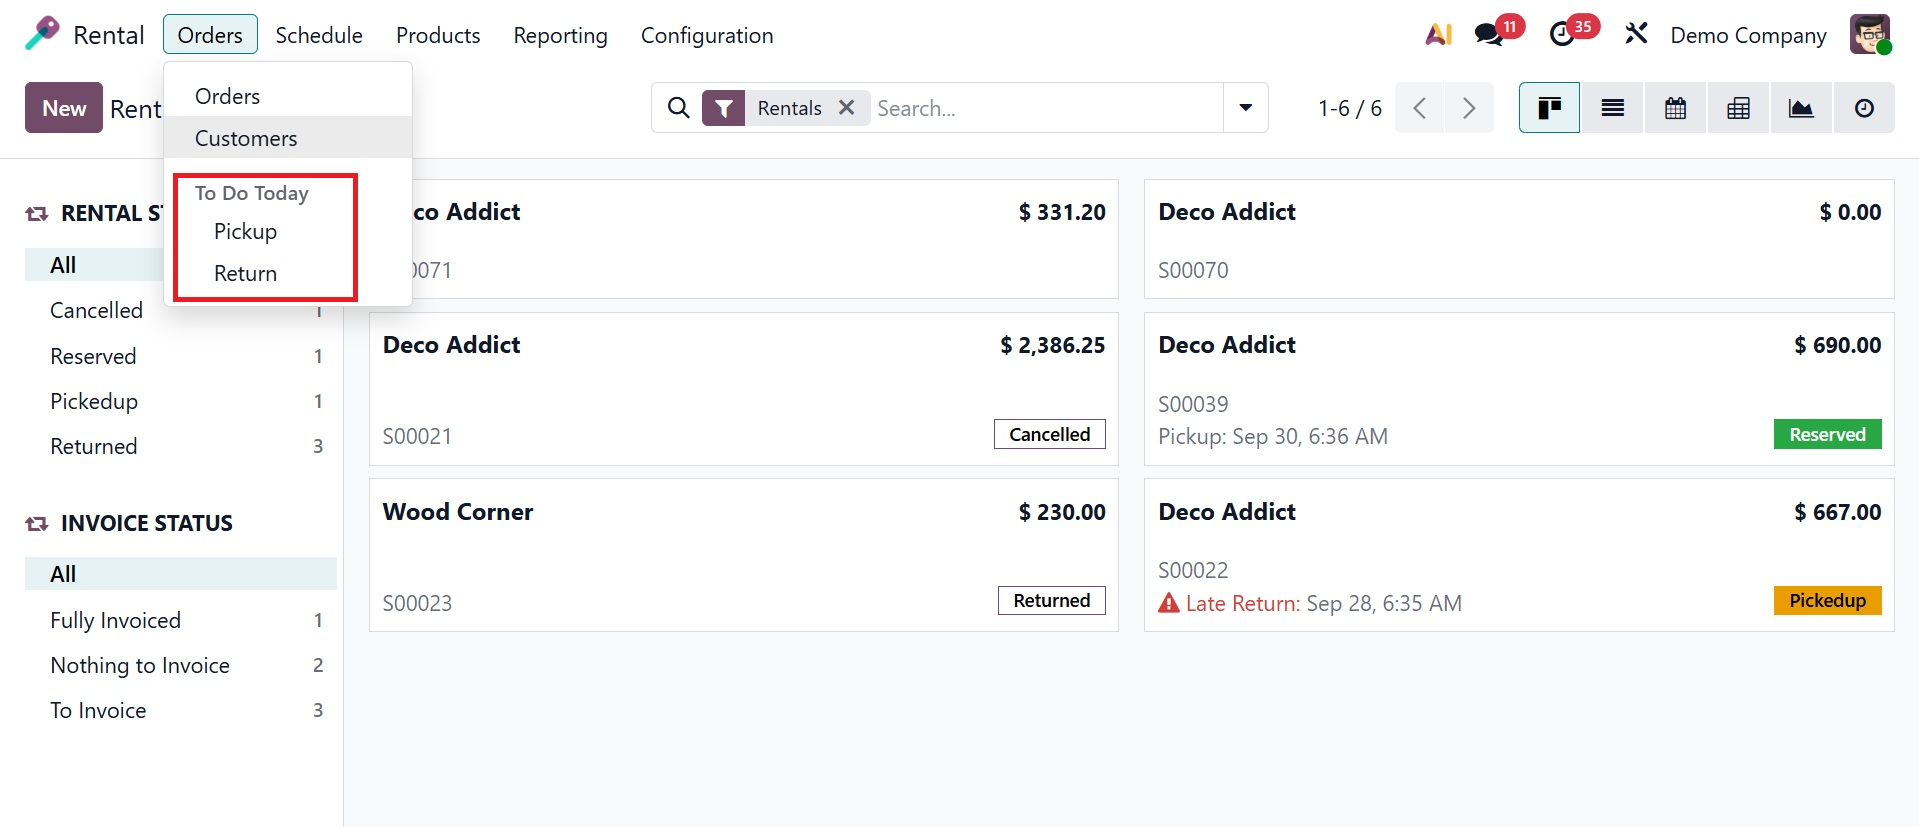
Task: Open the chat messages icon
Action: (x=1489, y=35)
